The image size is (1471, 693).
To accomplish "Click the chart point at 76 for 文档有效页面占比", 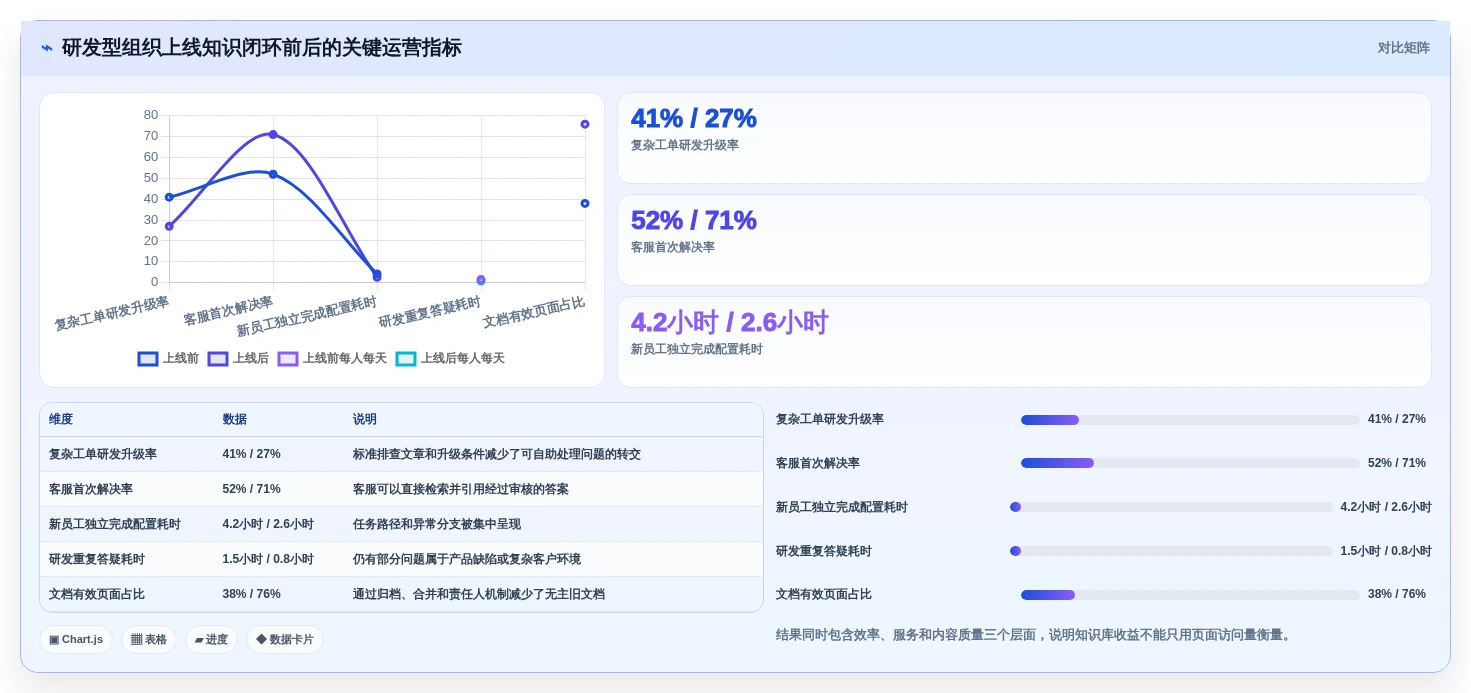I will coord(585,124).
